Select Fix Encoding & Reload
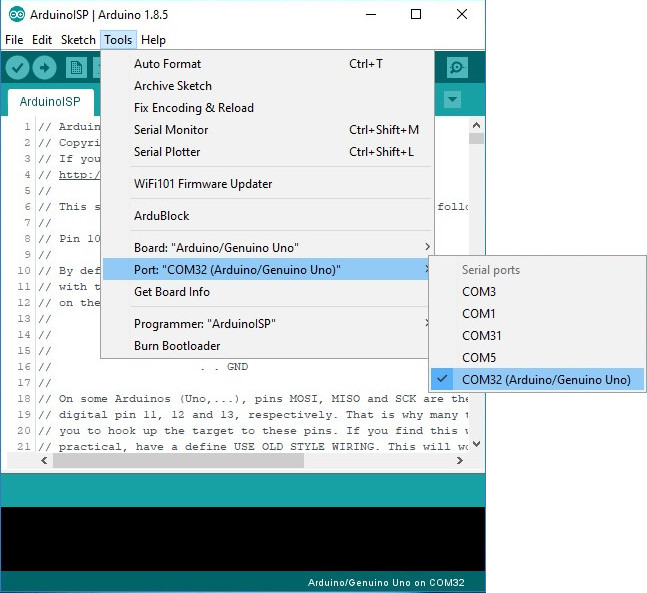Screen dimensions: 647x593 (x=267, y=108)
